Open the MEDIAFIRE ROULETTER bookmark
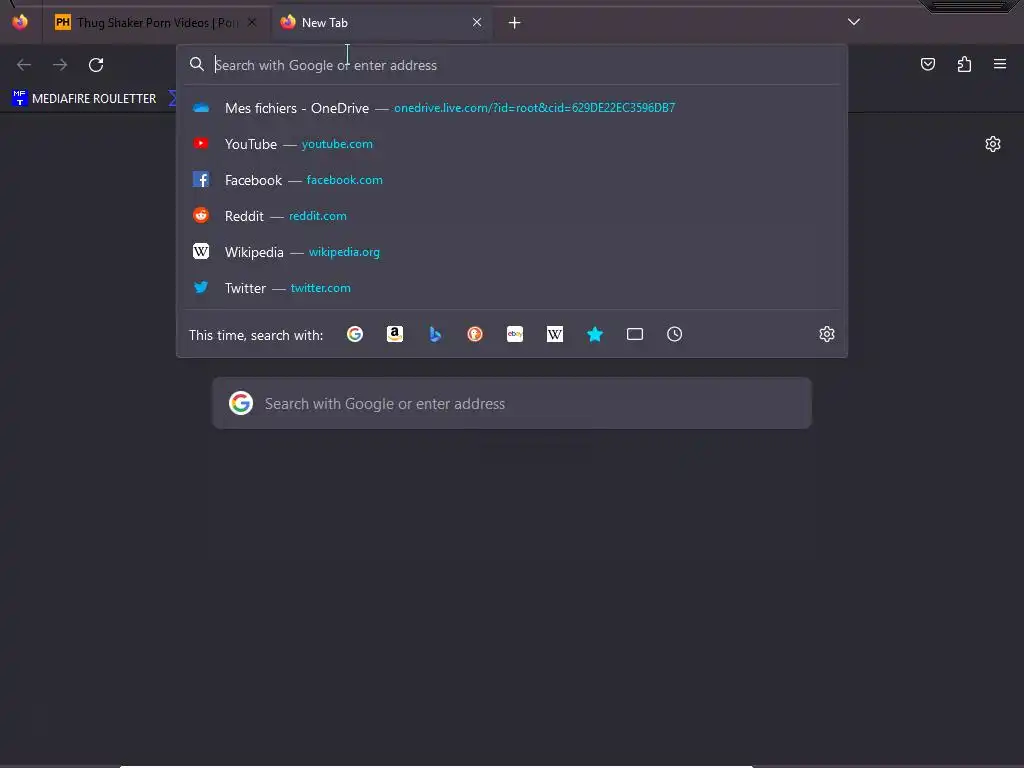1024x768 pixels. pos(84,99)
